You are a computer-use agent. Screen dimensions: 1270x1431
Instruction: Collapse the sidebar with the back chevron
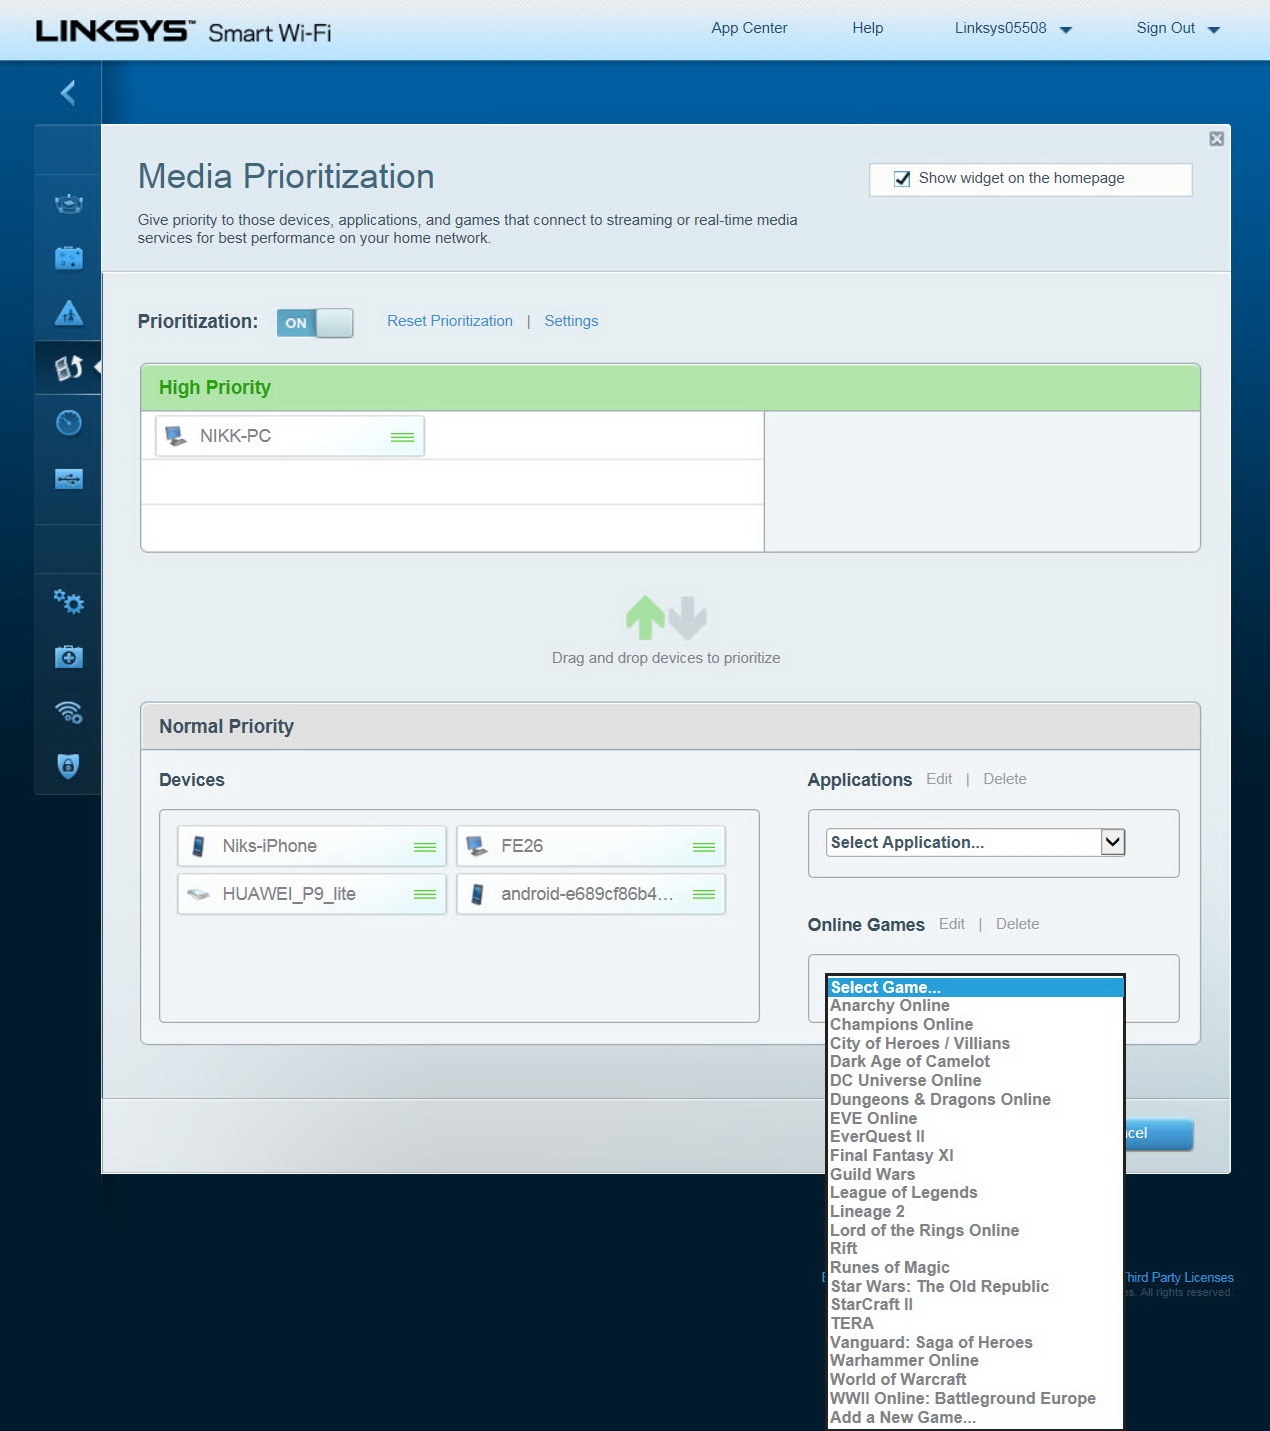click(x=68, y=93)
